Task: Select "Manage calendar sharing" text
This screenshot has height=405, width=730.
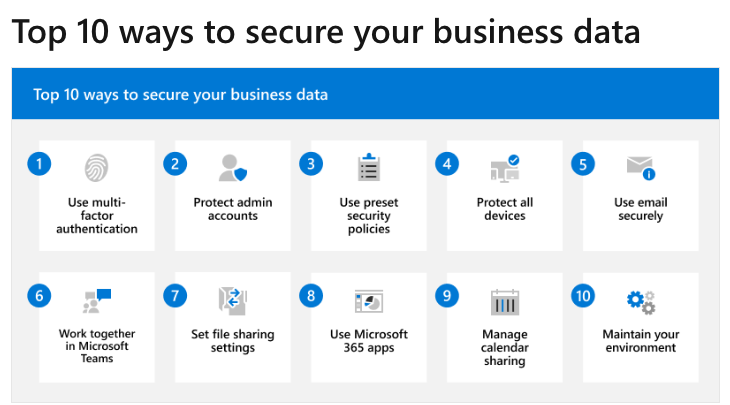Action: tap(505, 347)
